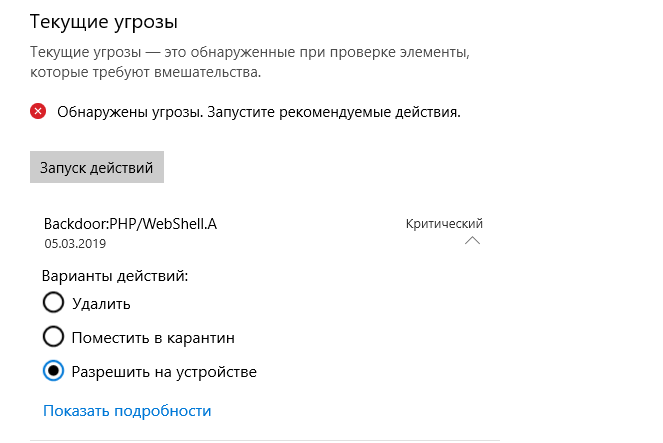Click the Удалить option label text
This screenshot has width=663, height=443.
pyautogui.click(x=101, y=303)
